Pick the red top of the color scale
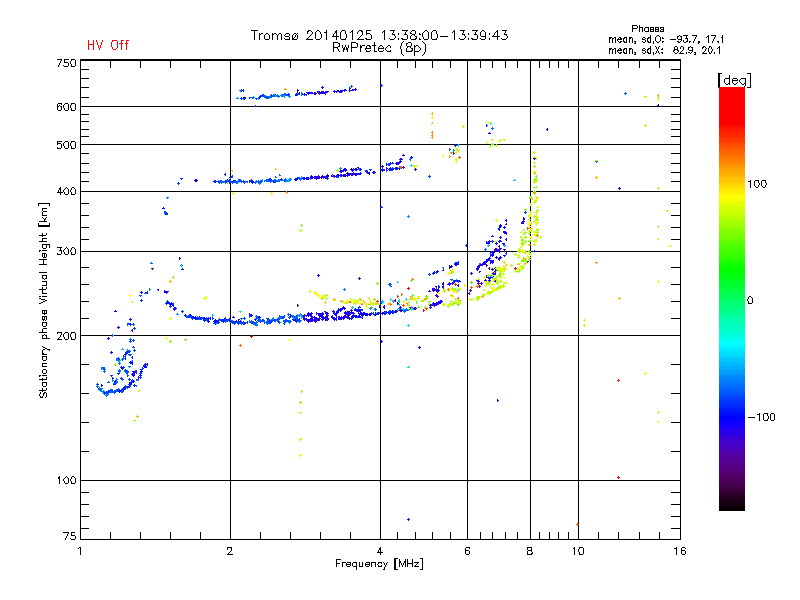 click(x=732, y=105)
